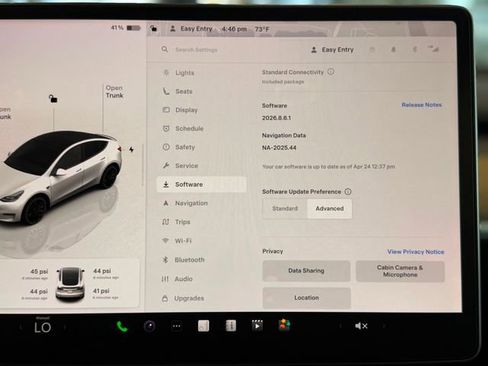Open notifications bell icon

coord(393,50)
